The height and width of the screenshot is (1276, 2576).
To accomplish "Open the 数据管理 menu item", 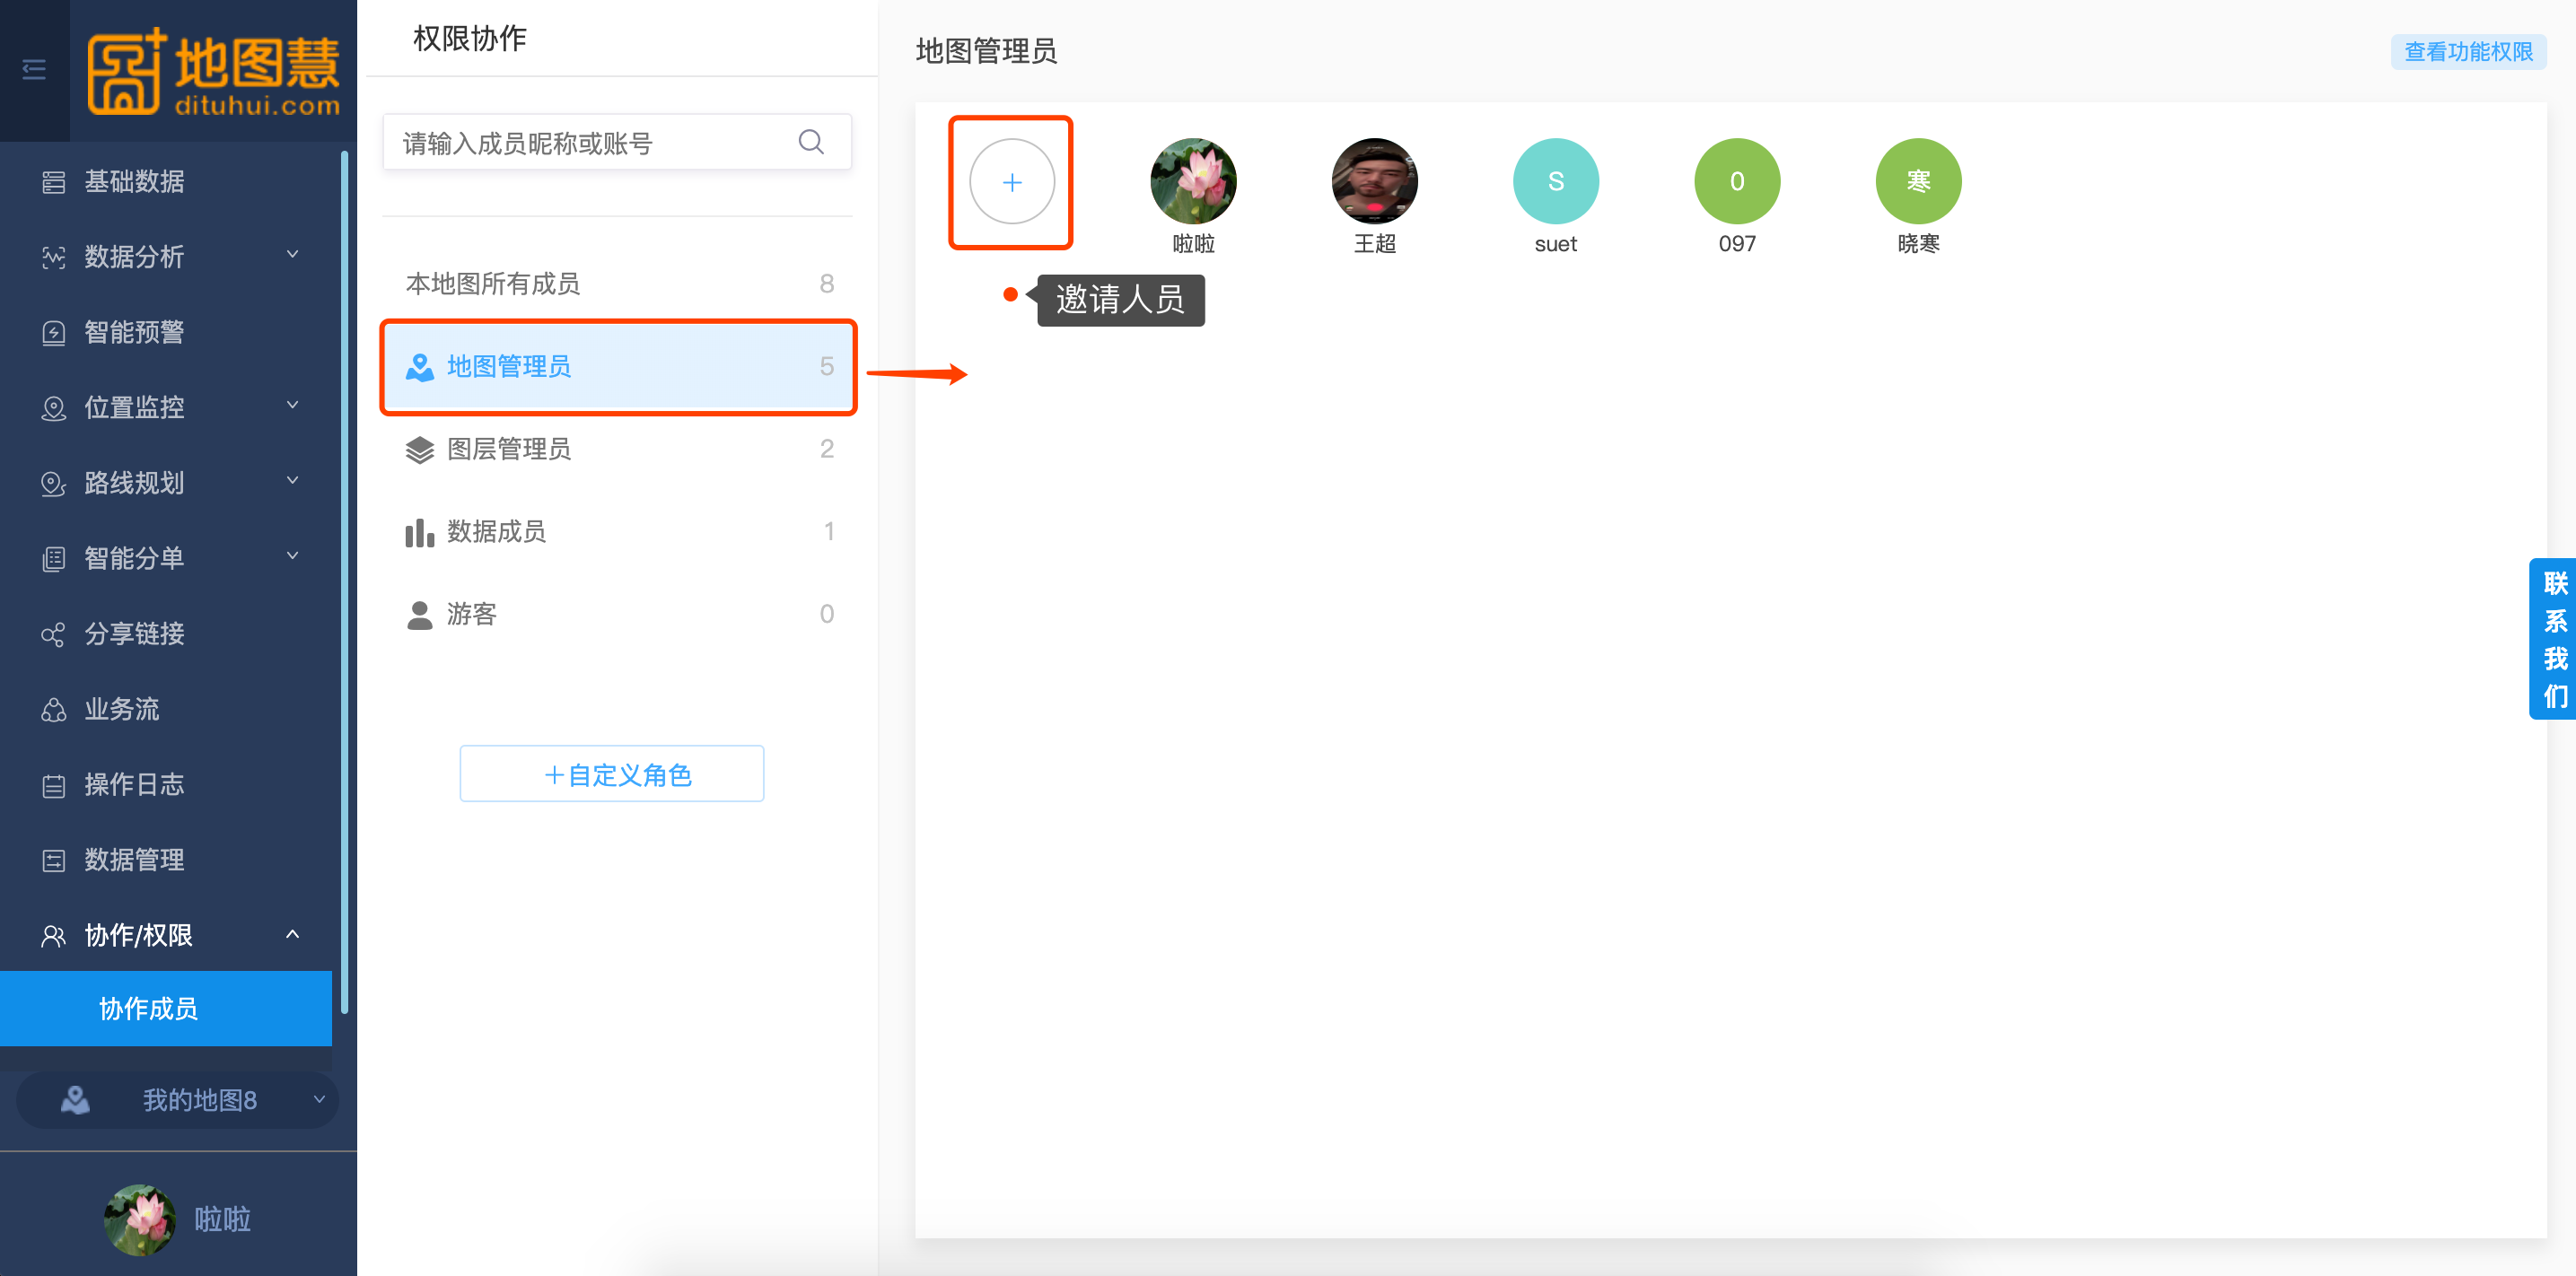I will pos(166,860).
